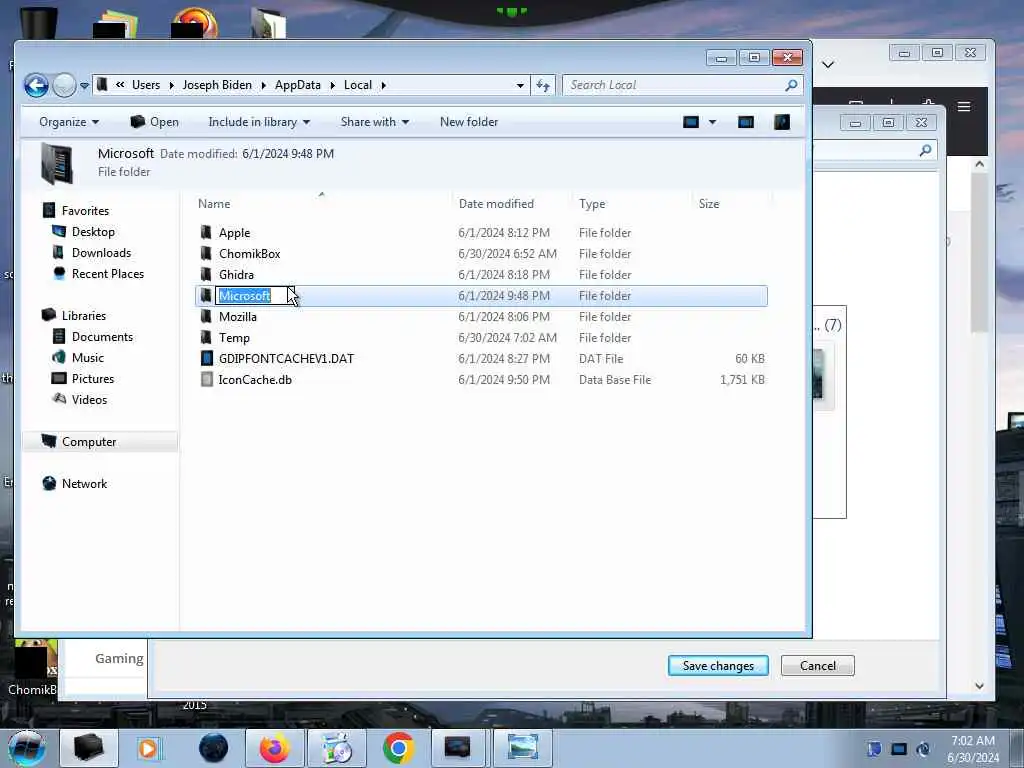Select Computer in navigation pane
Screen dimensions: 1024x768
tap(89, 442)
